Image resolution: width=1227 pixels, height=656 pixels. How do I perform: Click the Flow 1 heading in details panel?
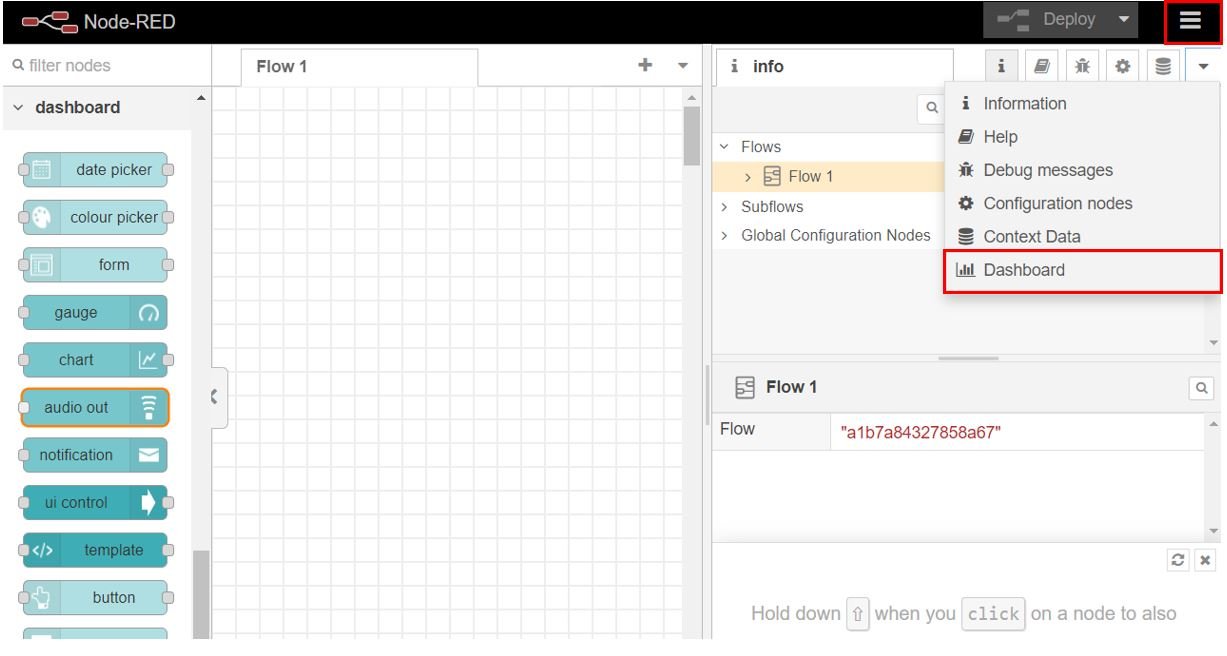click(792, 387)
